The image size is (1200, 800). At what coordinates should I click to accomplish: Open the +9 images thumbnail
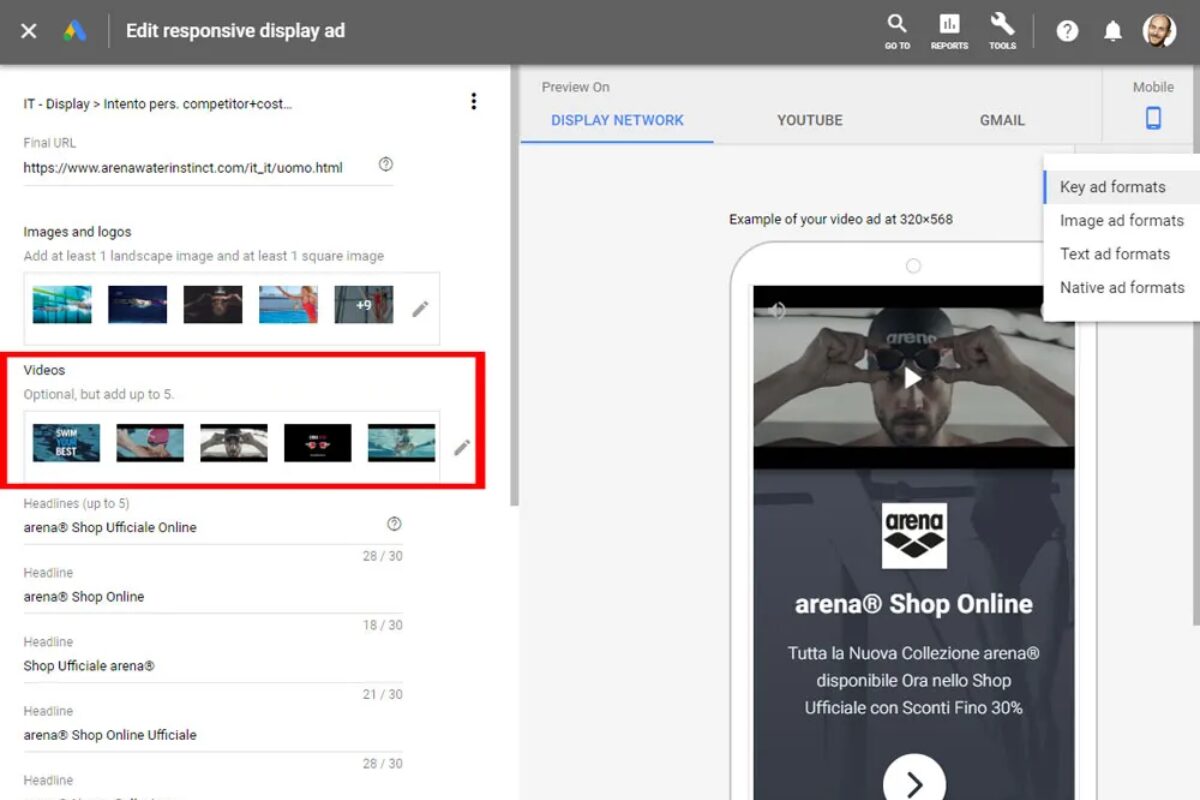pyautogui.click(x=364, y=307)
